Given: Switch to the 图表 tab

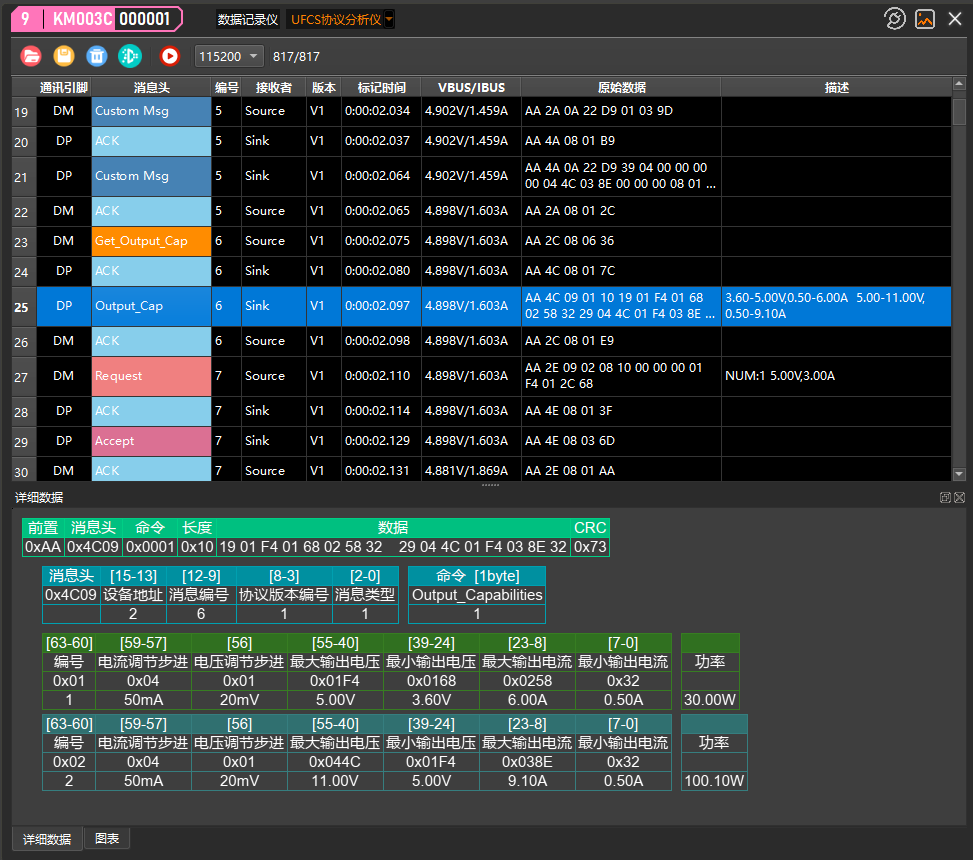Looking at the screenshot, I should pos(106,838).
